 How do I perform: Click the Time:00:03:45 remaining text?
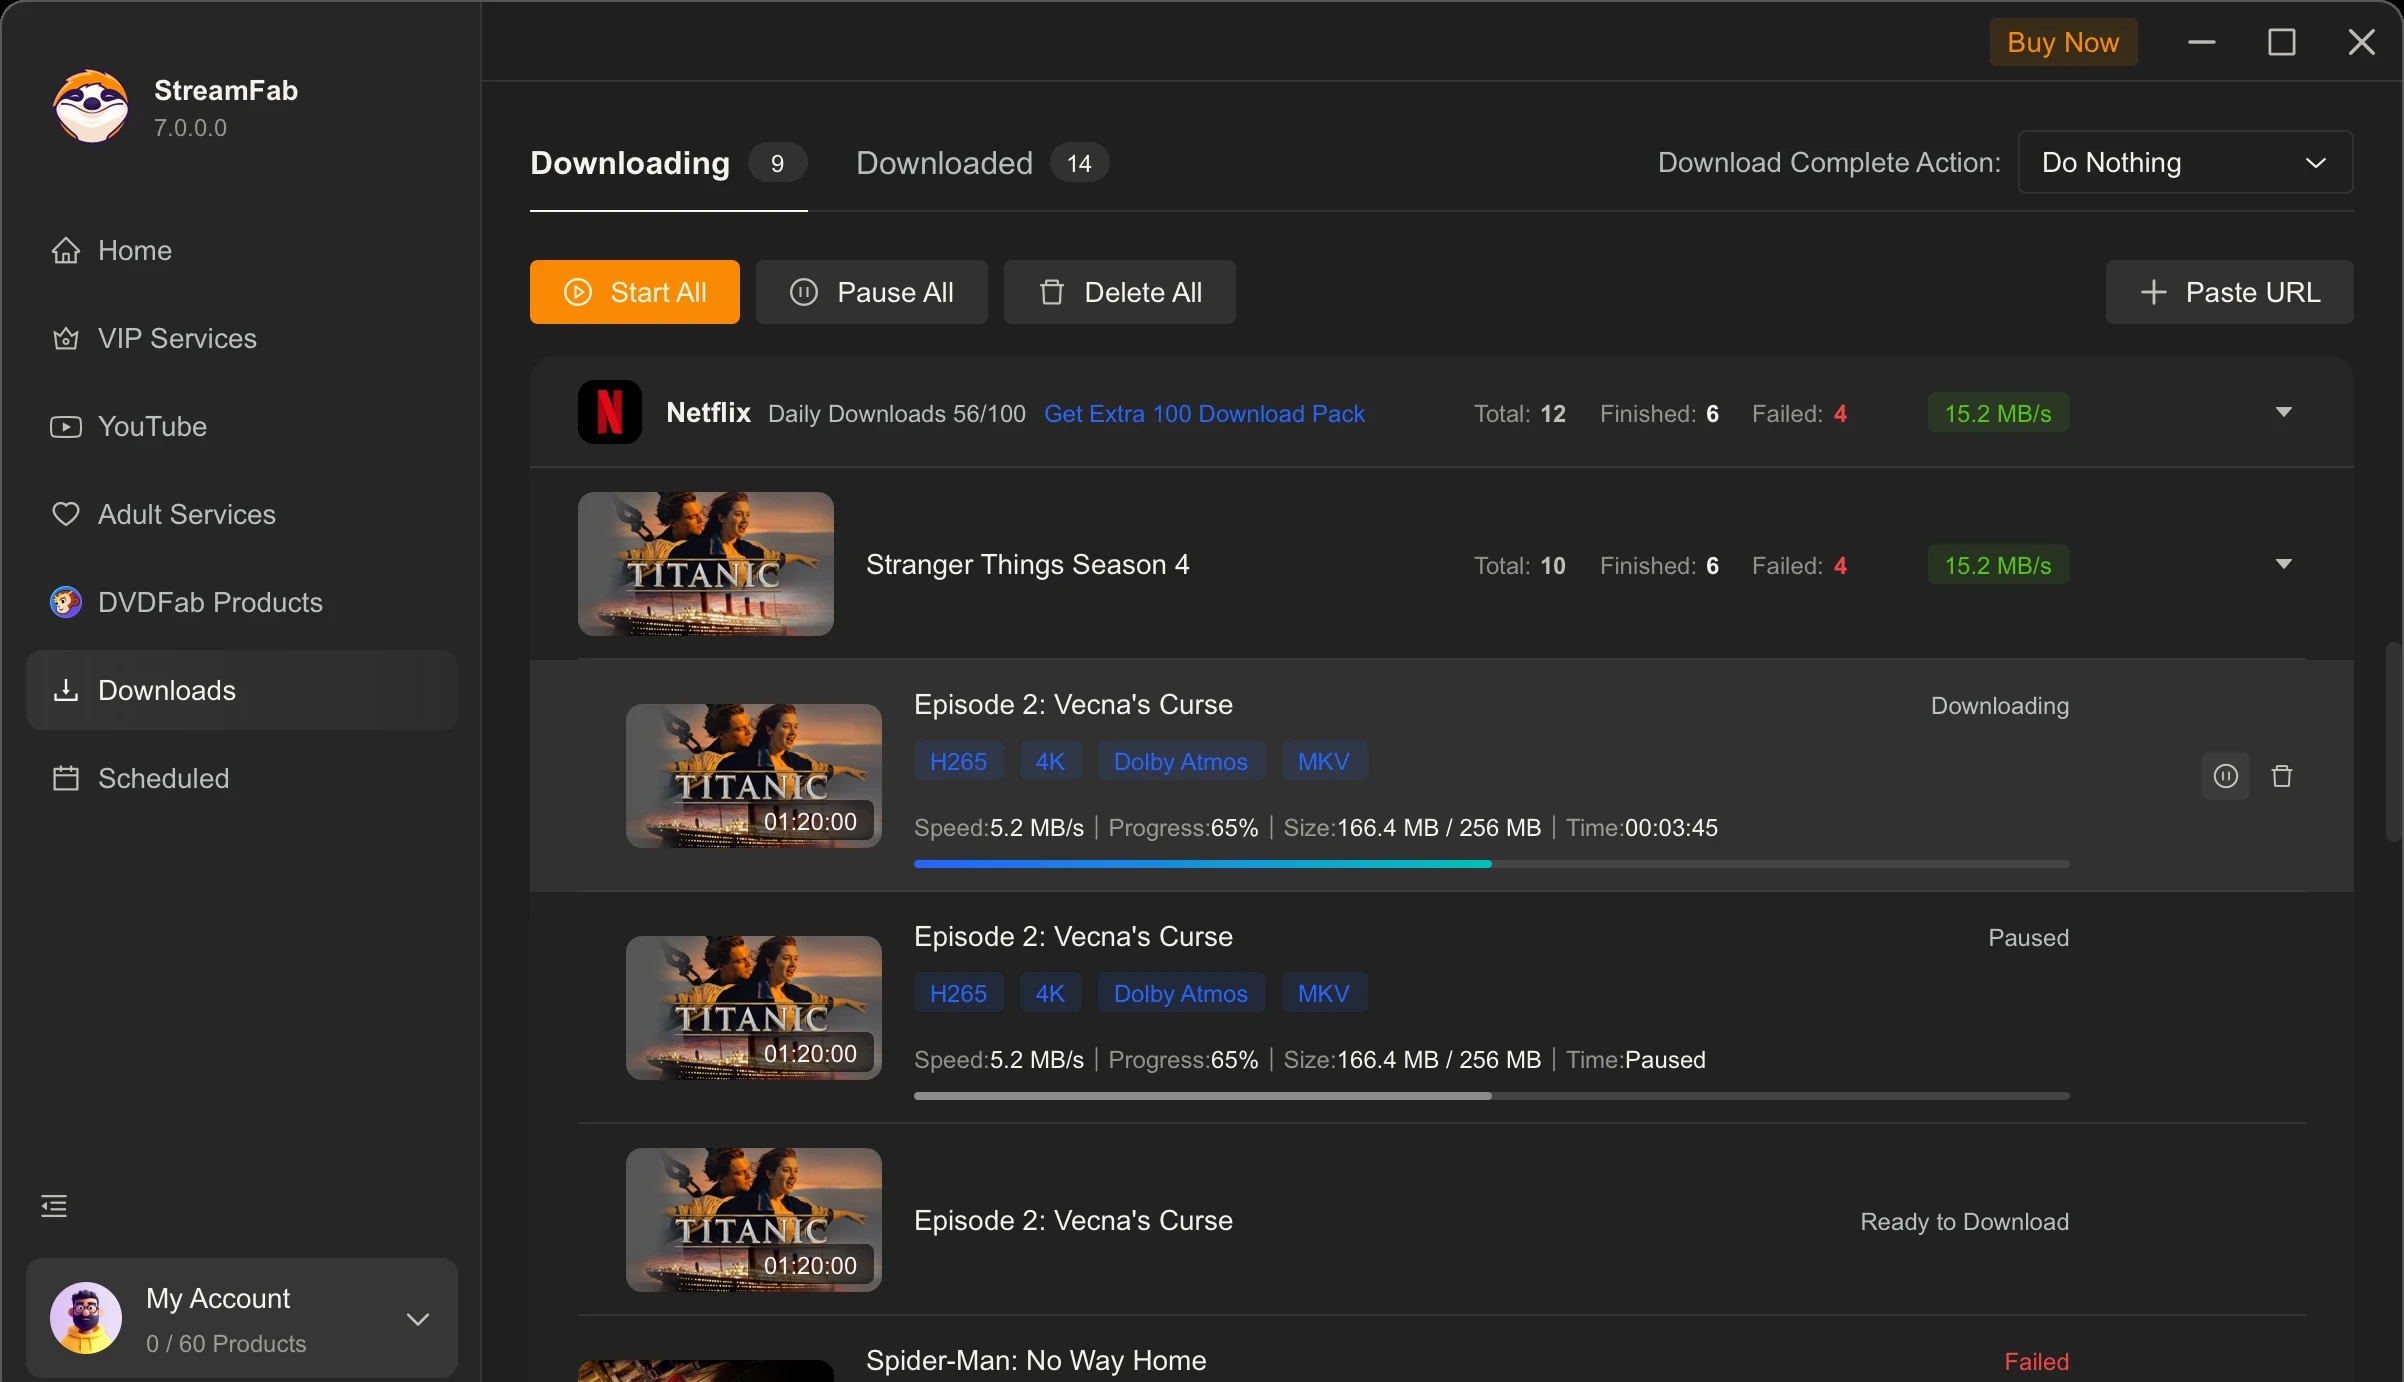tap(1642, 828)
